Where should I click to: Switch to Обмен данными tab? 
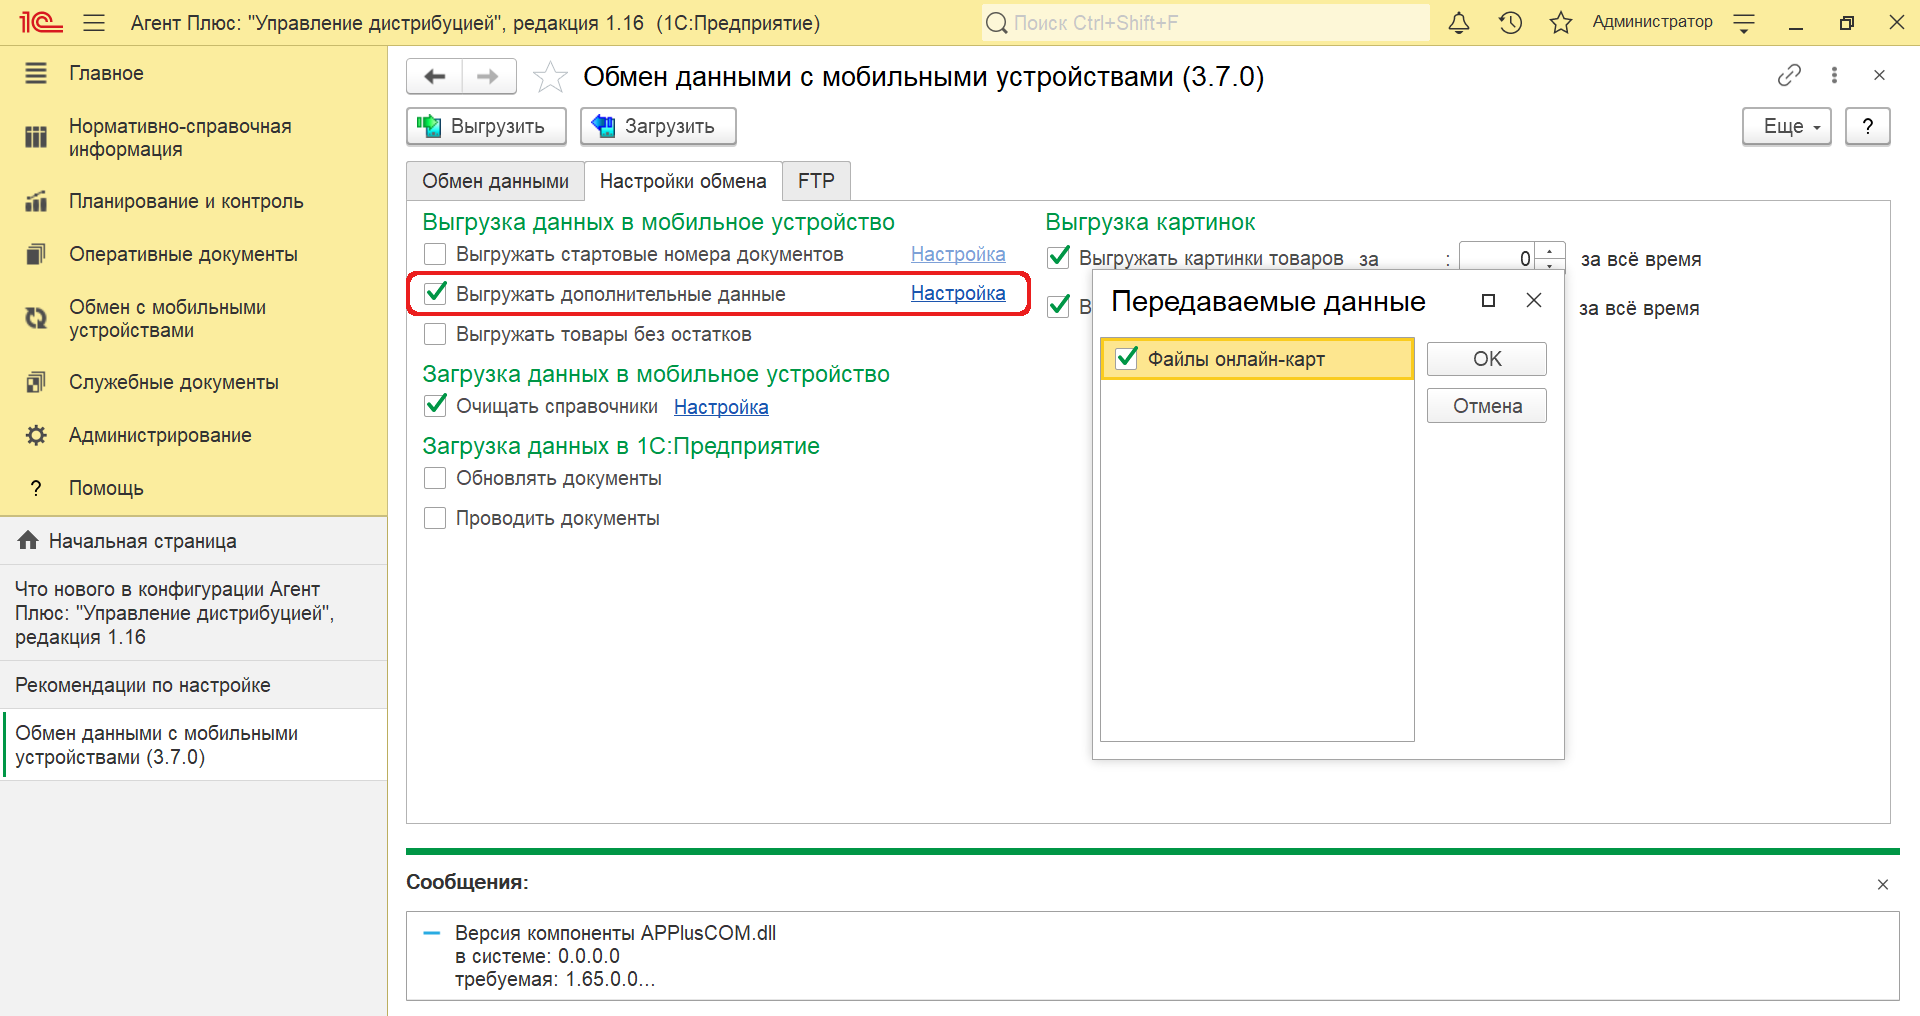pos(495,181)
